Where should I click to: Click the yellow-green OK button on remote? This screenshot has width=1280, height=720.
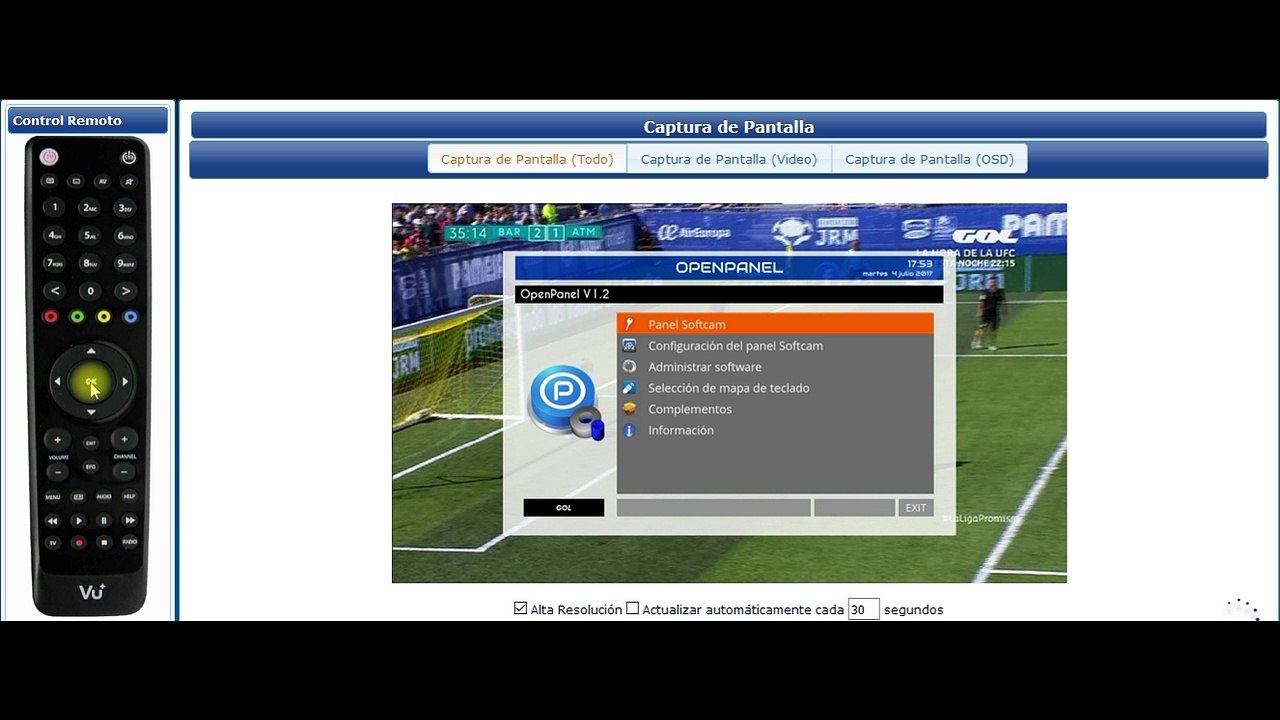point(91,381)
